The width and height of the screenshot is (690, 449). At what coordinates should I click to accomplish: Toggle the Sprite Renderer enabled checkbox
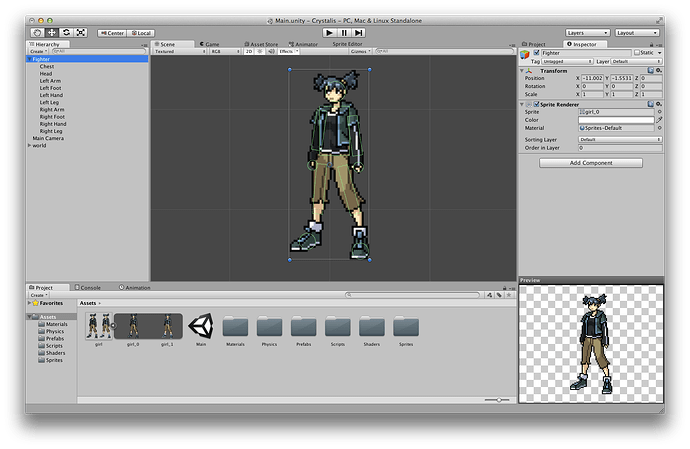(x=537, y=104)
